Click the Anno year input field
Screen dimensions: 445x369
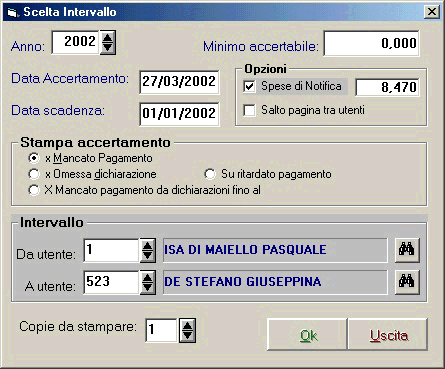(76, 42)
